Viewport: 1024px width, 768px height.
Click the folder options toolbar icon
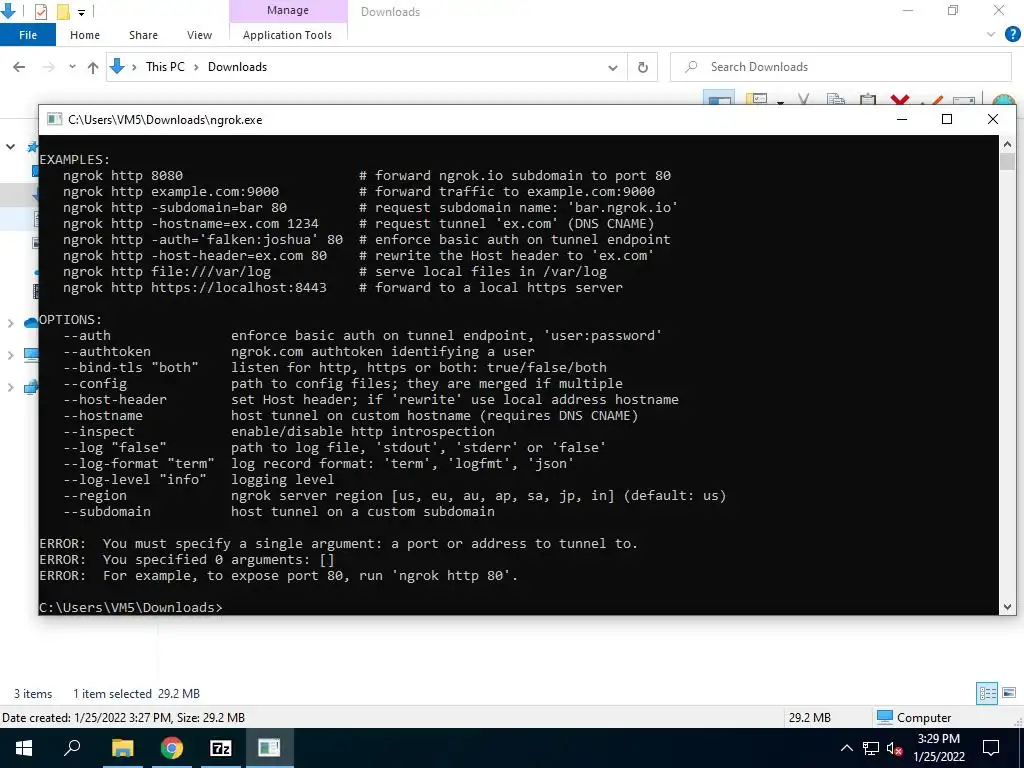pyautogui.click(x=758, y=98)
